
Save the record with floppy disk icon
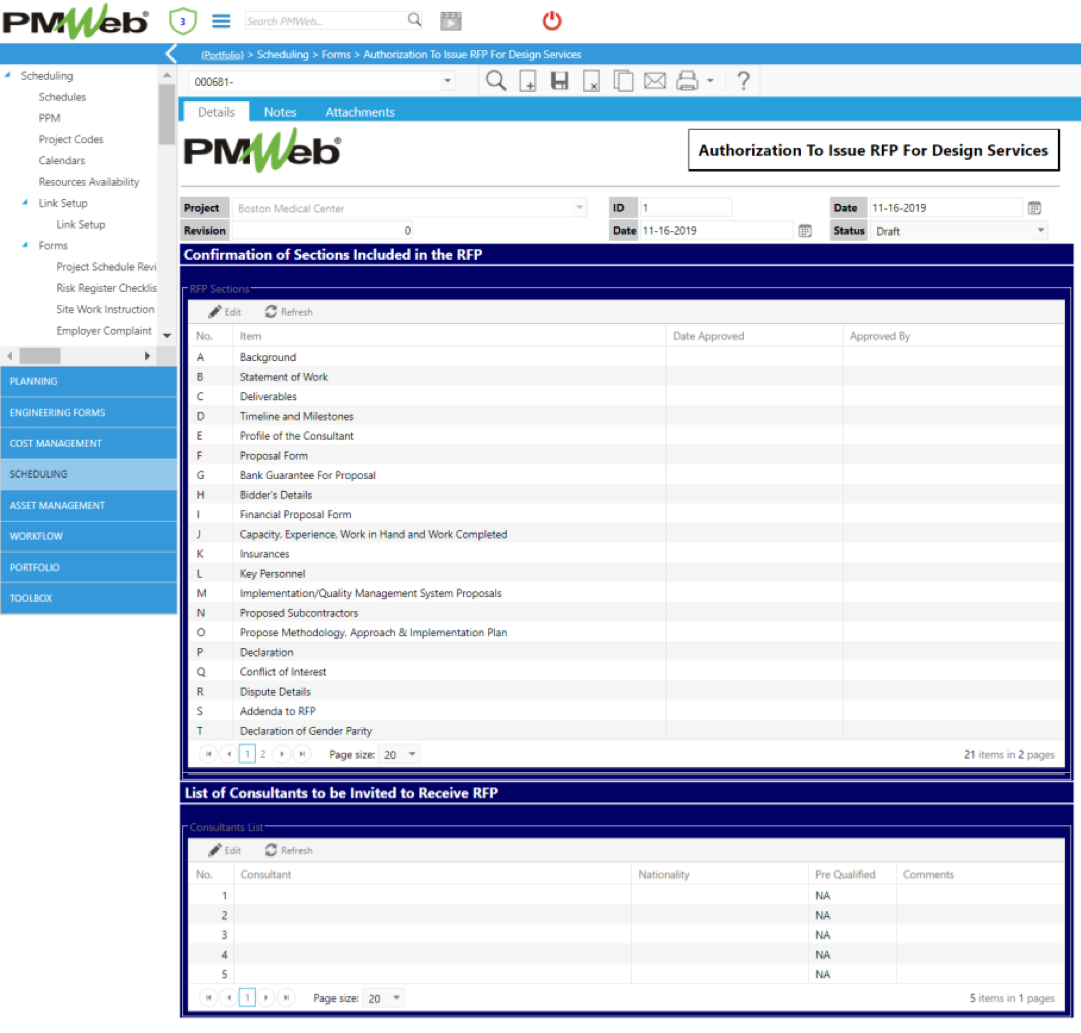(560, 81)
